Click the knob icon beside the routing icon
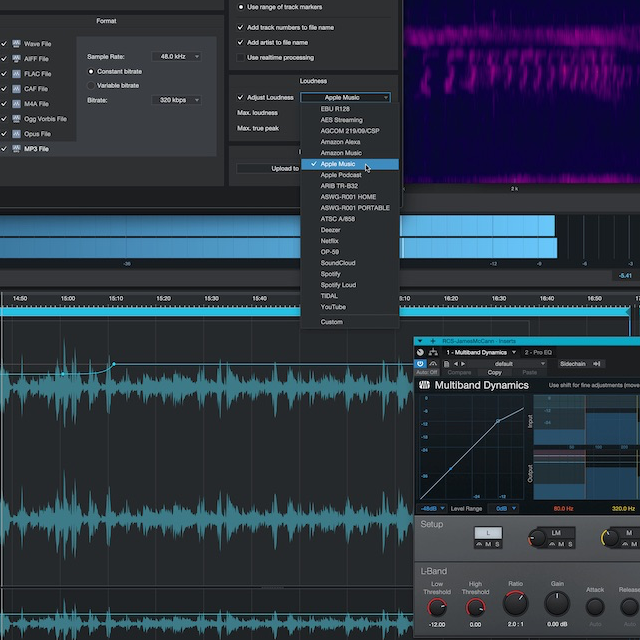The height and width of the screenshot is (640, 640). click(420, 352)
